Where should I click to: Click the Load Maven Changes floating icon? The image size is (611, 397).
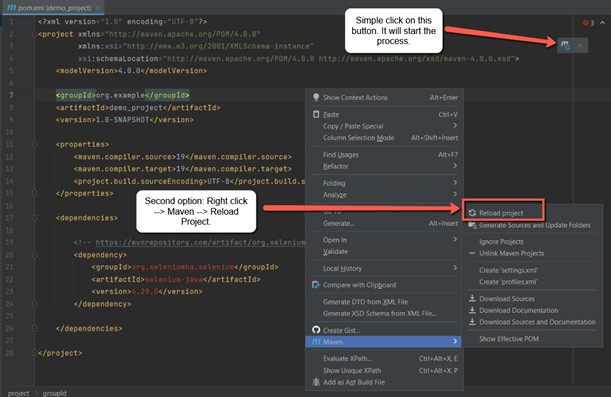point(565,46)
